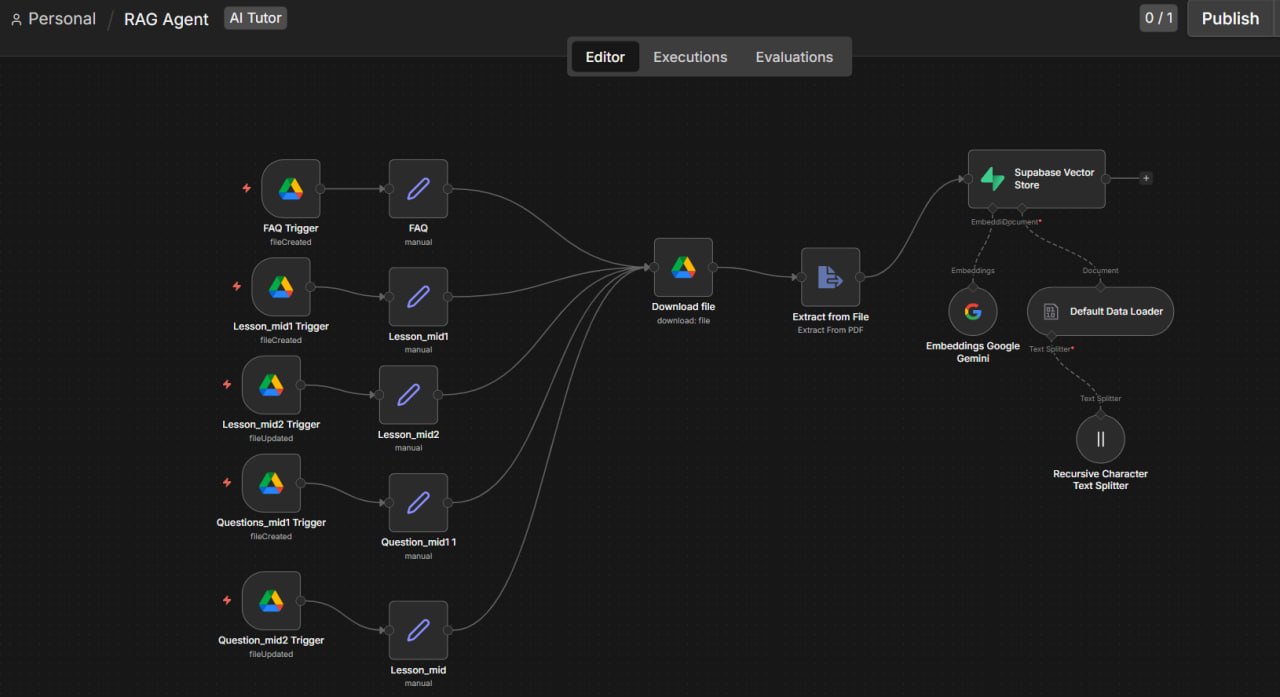Click the Extract From PDF subtitle
This screenshot has height=697, width=1280.
[830, 330]
